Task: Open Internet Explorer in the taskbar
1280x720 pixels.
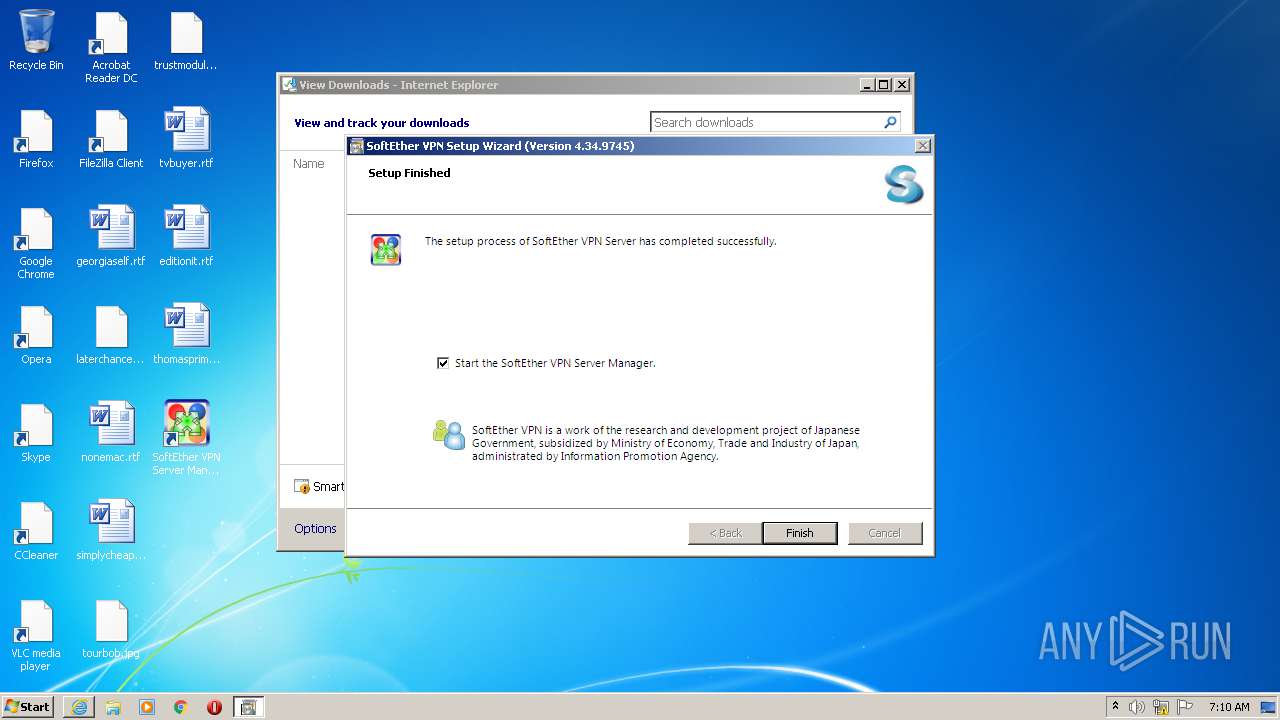Action: pyautogui.click(x=79, y=707)
